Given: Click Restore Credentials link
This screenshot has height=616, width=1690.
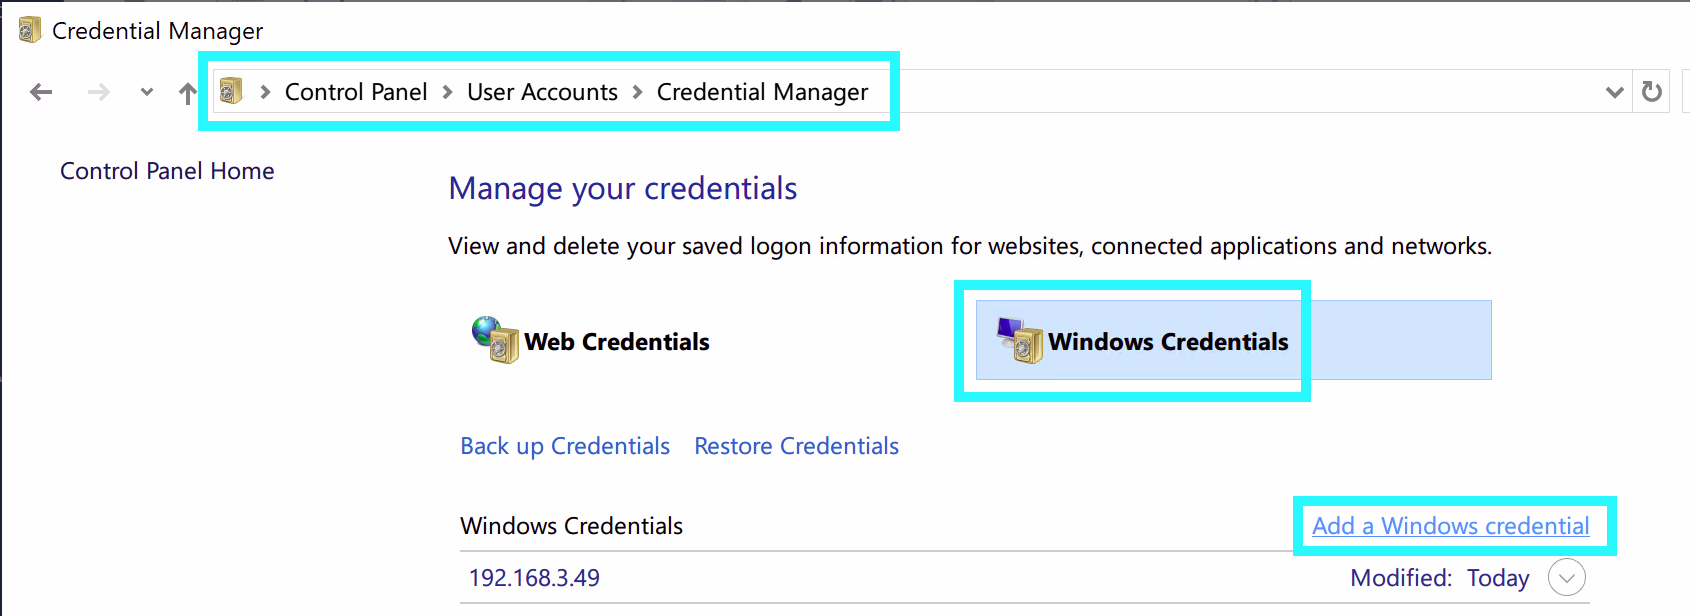Looking at the screenshot, I should pyautogui.click(x=796, y=446).
